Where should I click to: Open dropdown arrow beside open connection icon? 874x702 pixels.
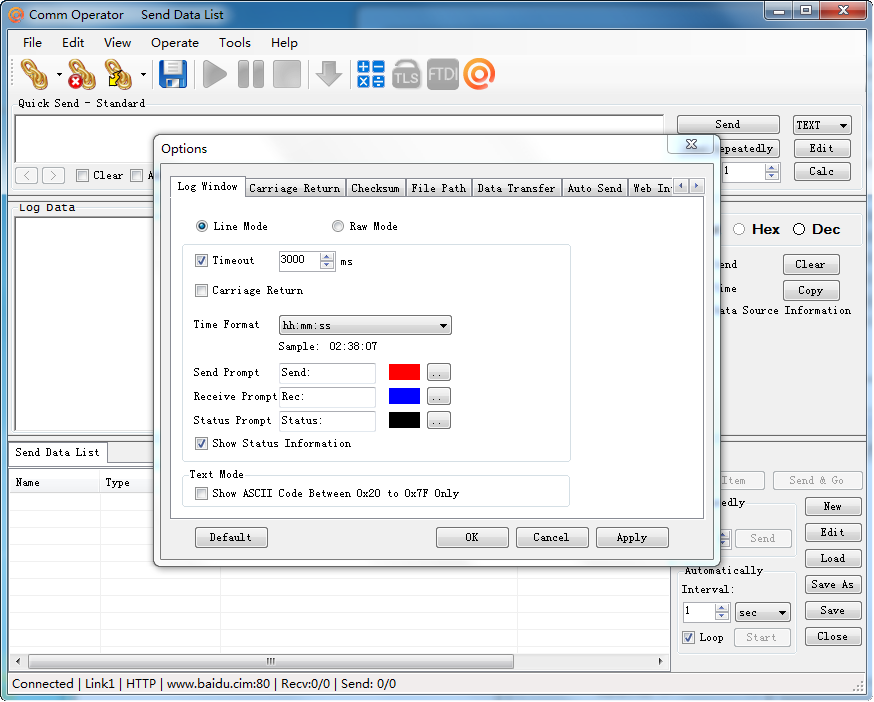click(59, 74)
